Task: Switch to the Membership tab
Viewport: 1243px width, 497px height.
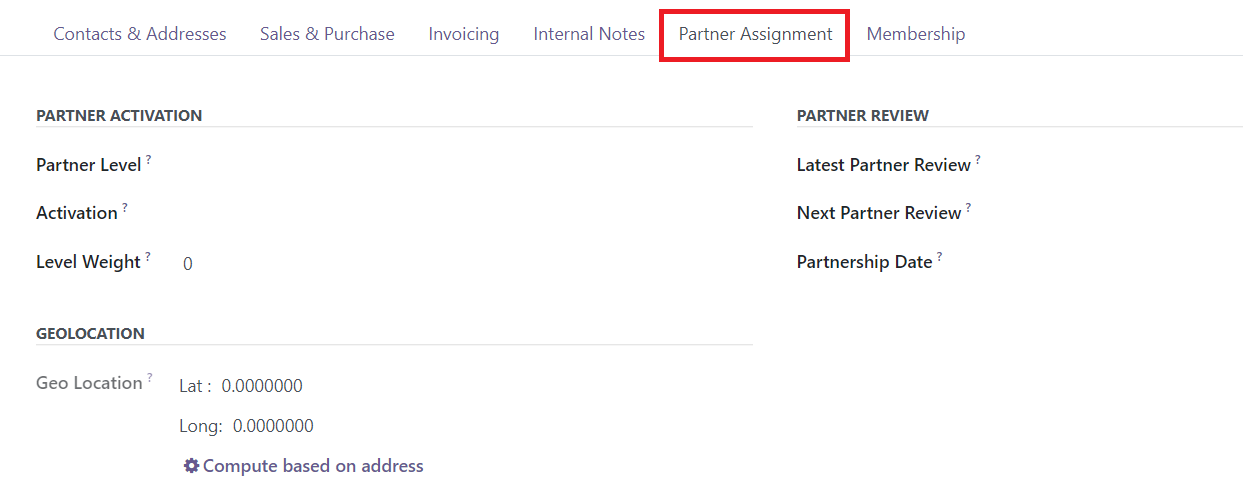Action: click(916, 34)
